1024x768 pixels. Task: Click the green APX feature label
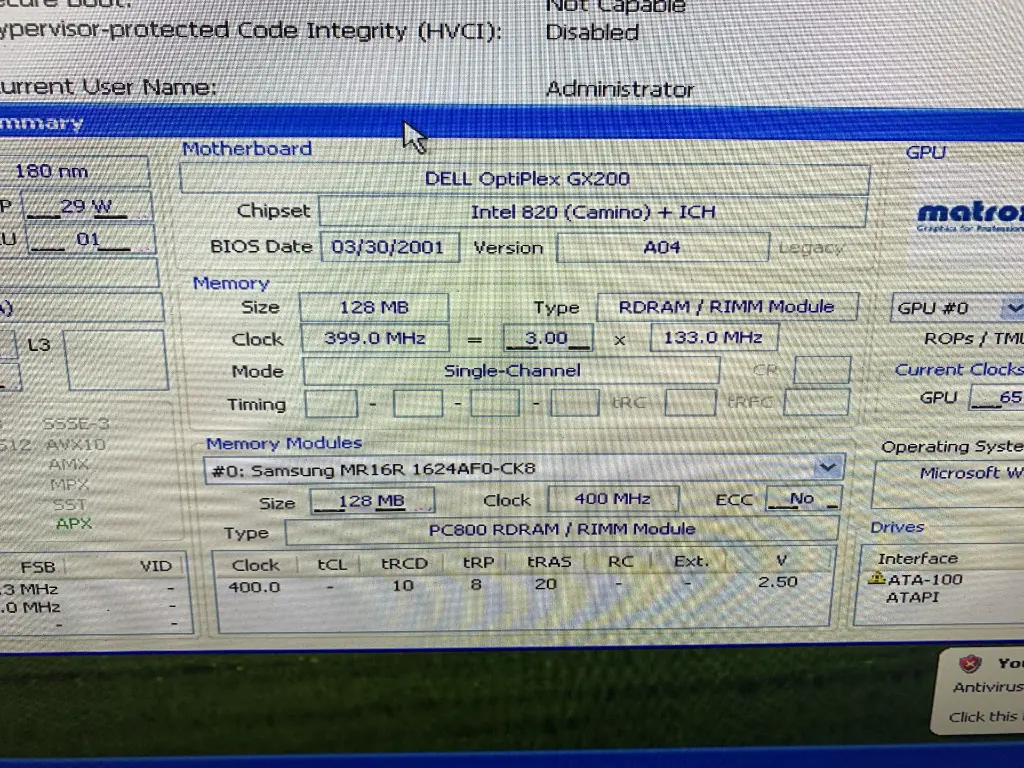(x=74, y=523)
